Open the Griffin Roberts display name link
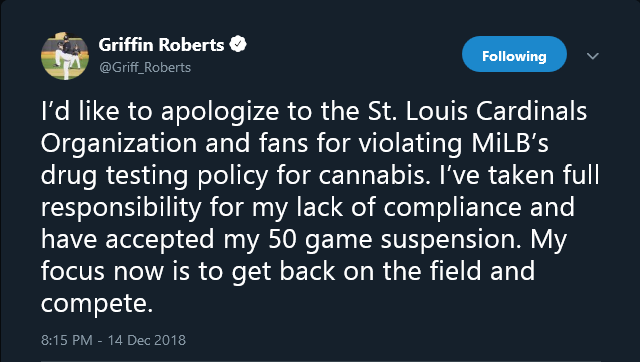Screen dimensions: 640x362 [x=161, y=44]
